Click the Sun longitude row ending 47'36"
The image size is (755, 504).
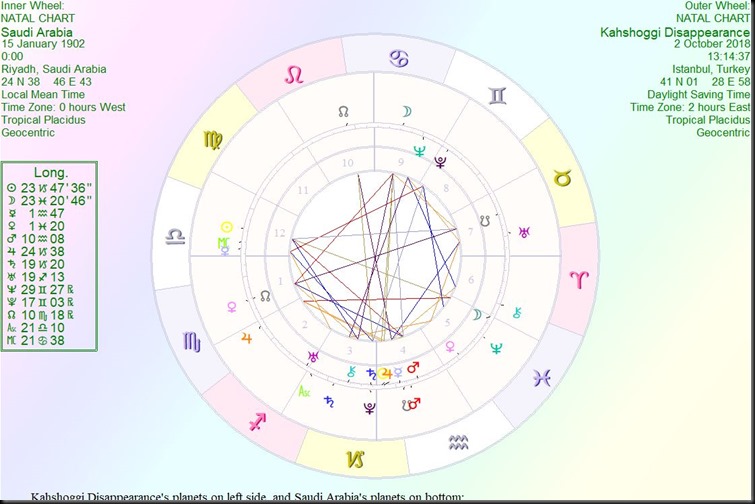pos(50,188)
